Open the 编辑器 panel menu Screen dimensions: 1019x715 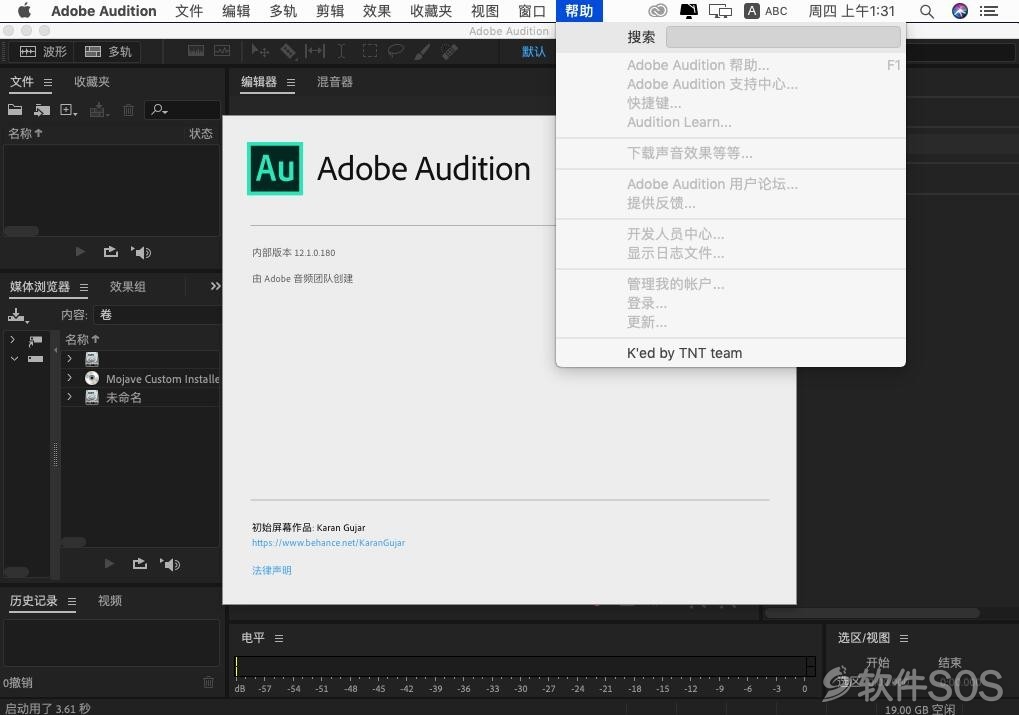[x=290, y=83]
